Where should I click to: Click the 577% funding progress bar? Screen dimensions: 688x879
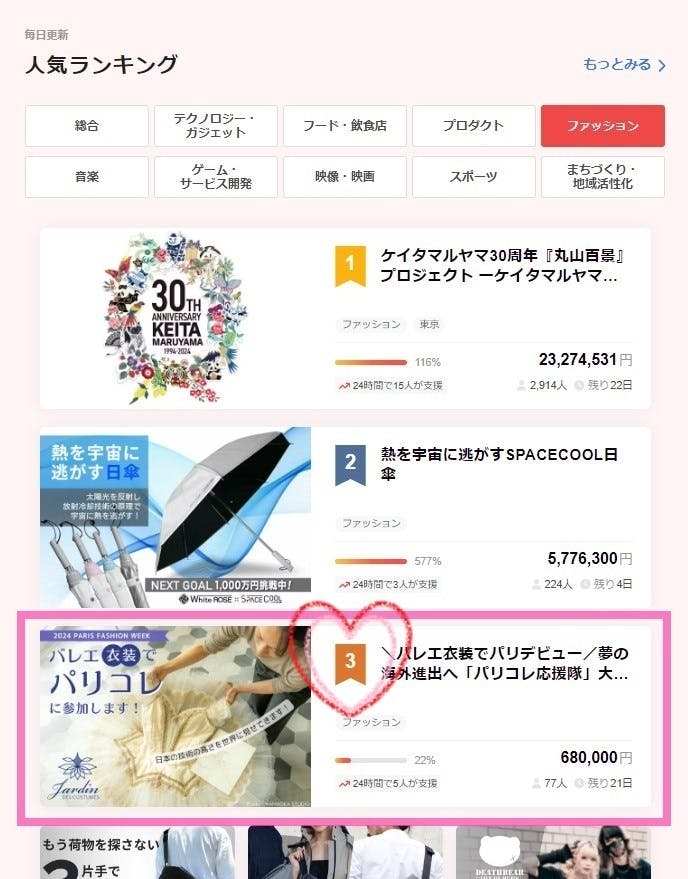[x=371, y=561]
